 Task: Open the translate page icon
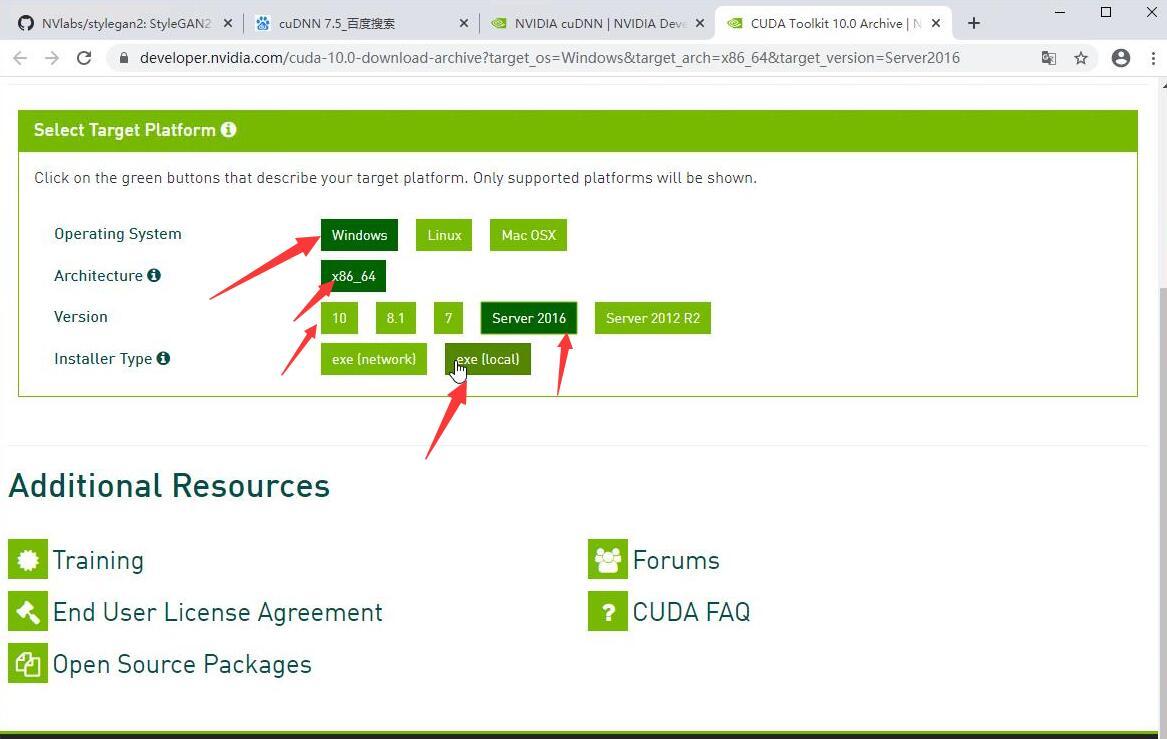click(1049, 58)
